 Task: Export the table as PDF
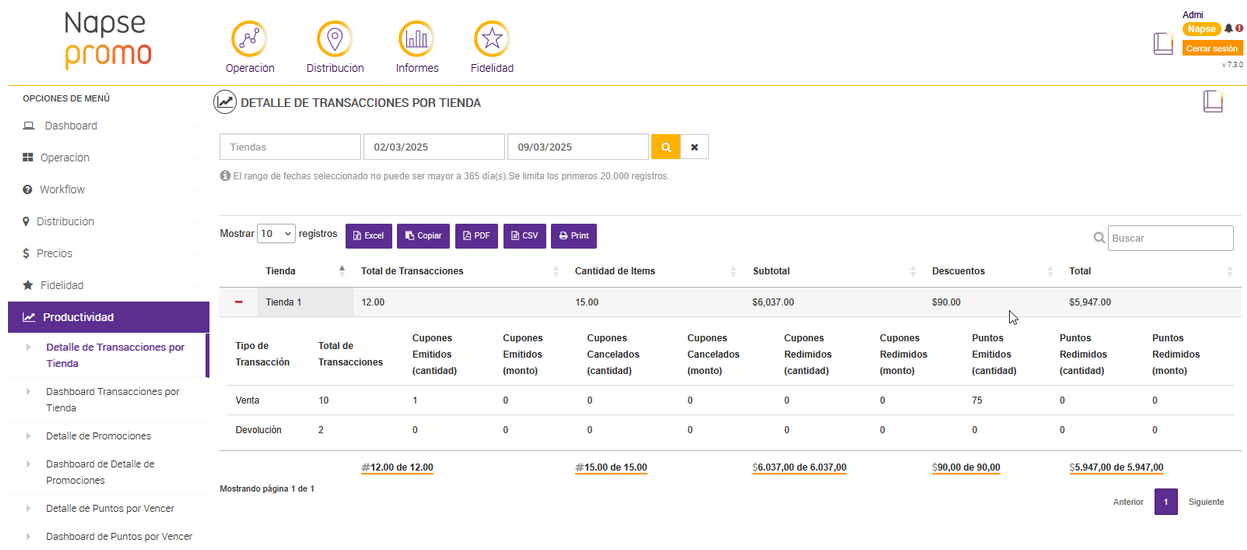(476, 236)
